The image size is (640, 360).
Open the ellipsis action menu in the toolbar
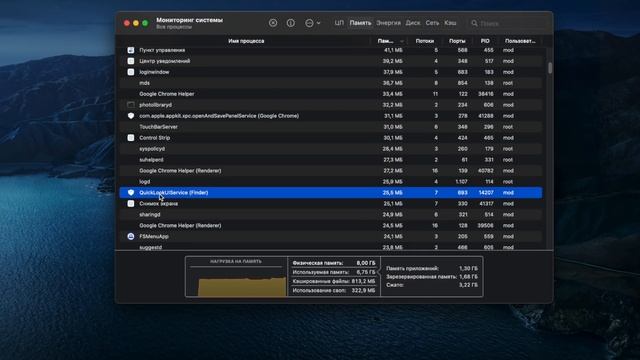tap(313, 23)
